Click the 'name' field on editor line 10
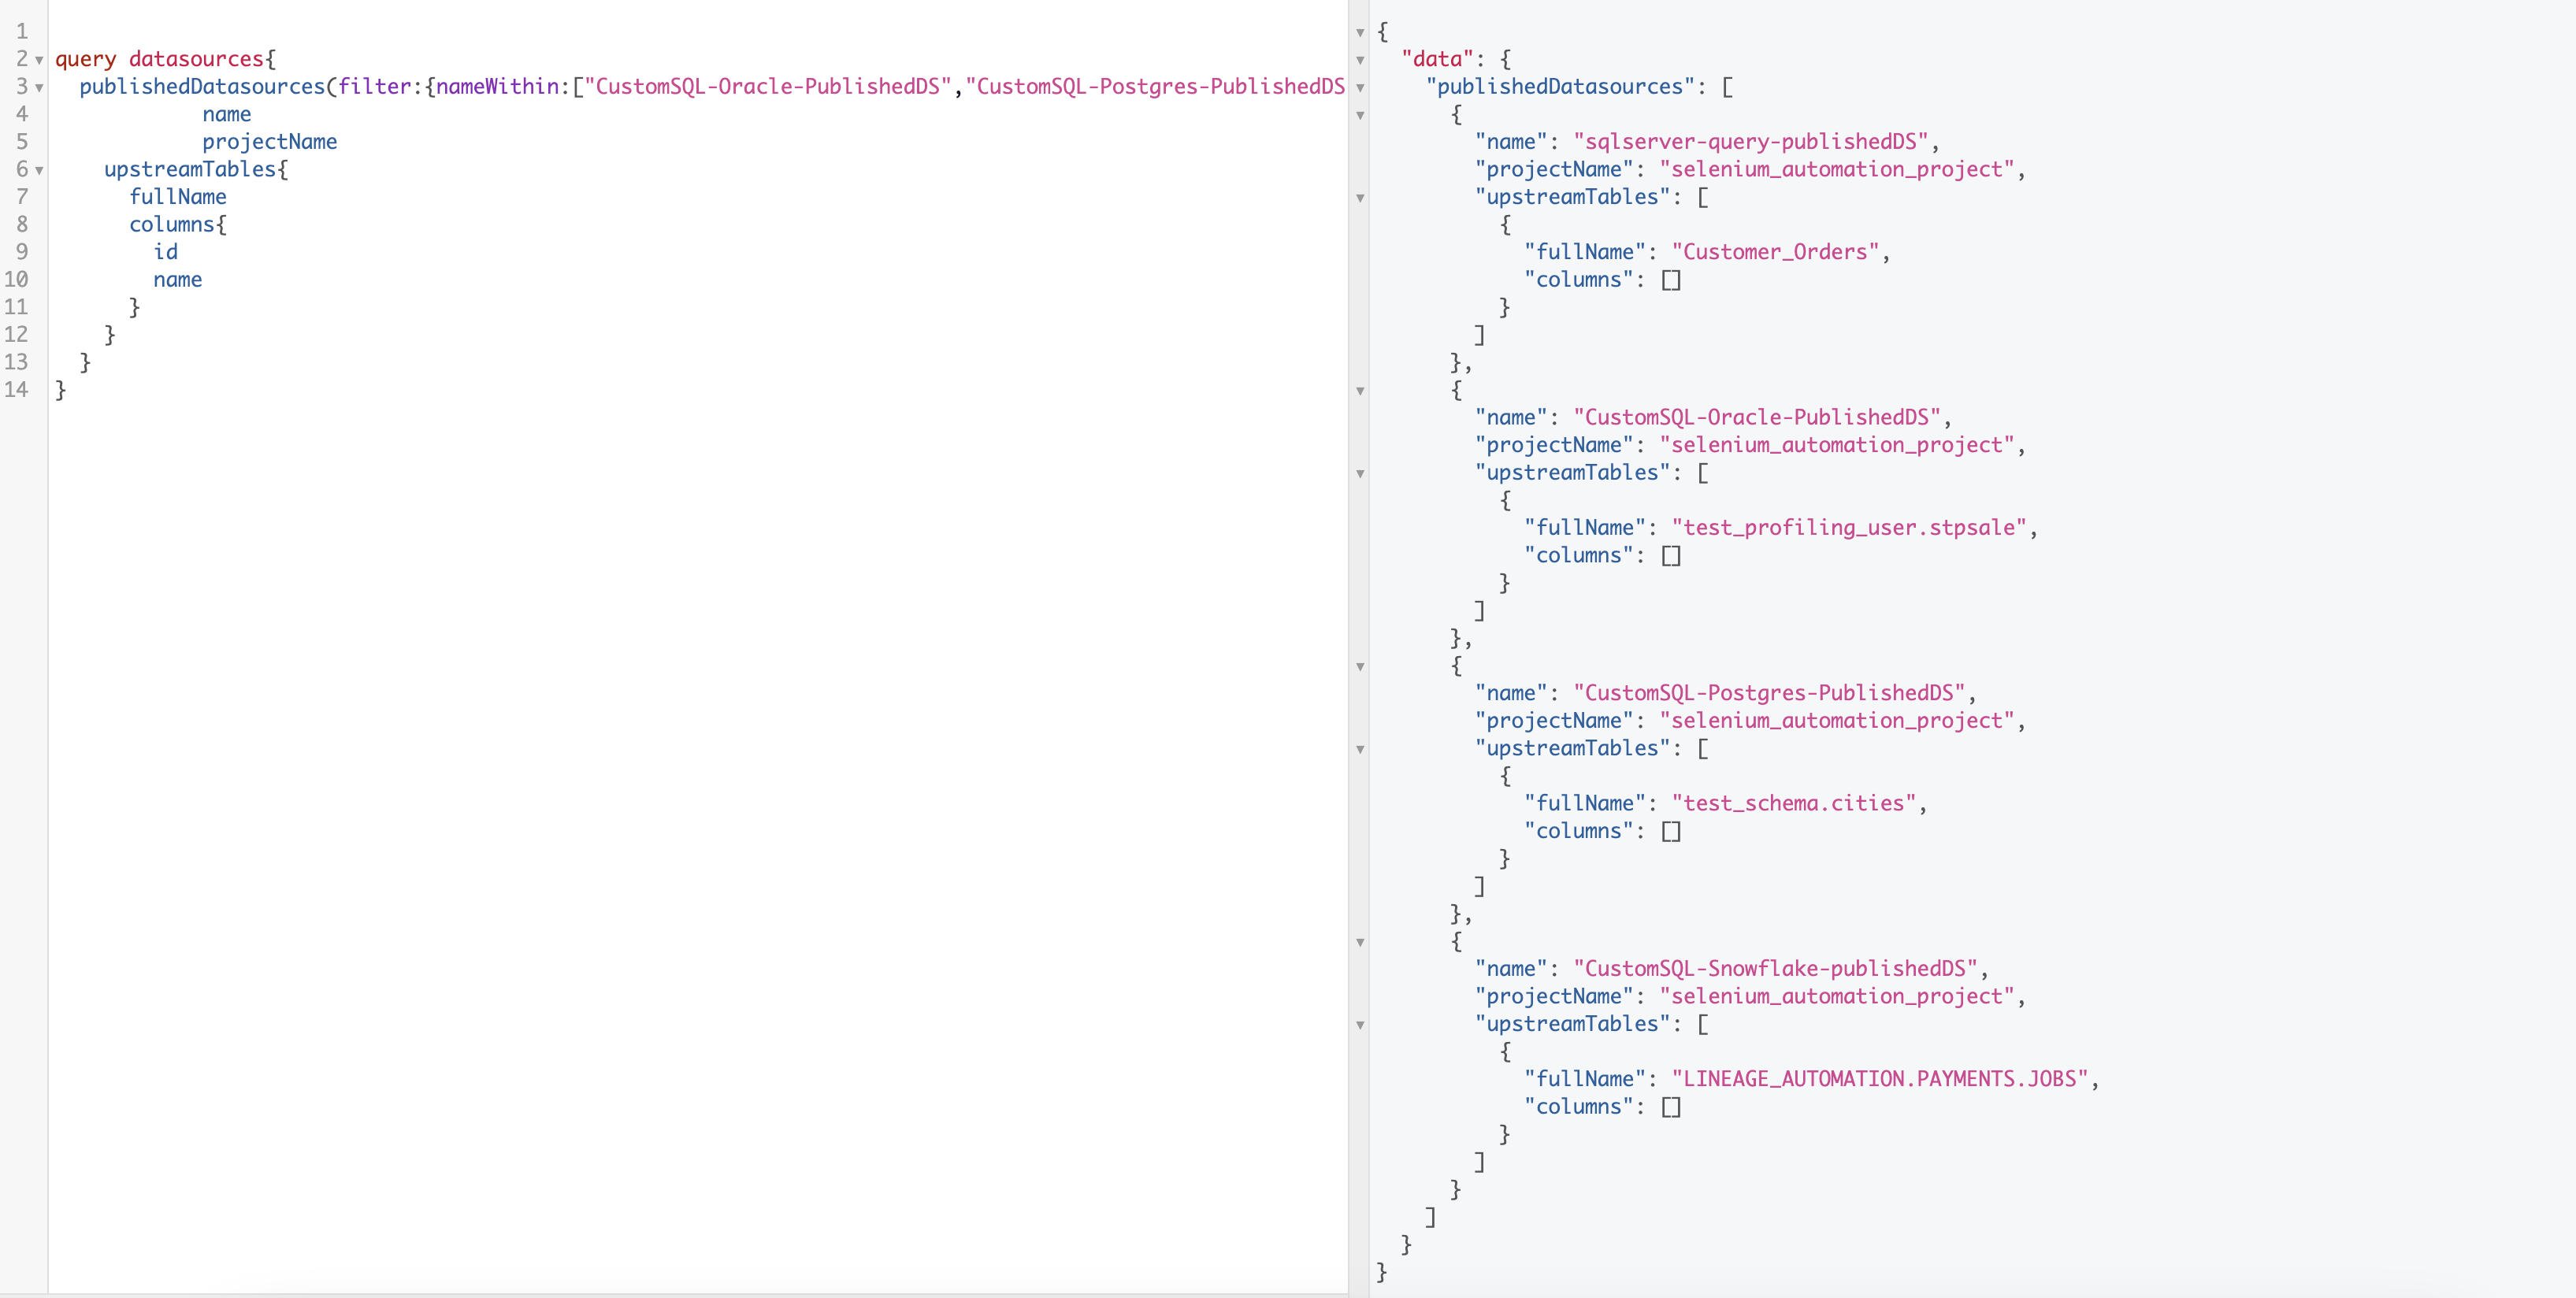2576x1298 pixels. (x=178, y=280)
